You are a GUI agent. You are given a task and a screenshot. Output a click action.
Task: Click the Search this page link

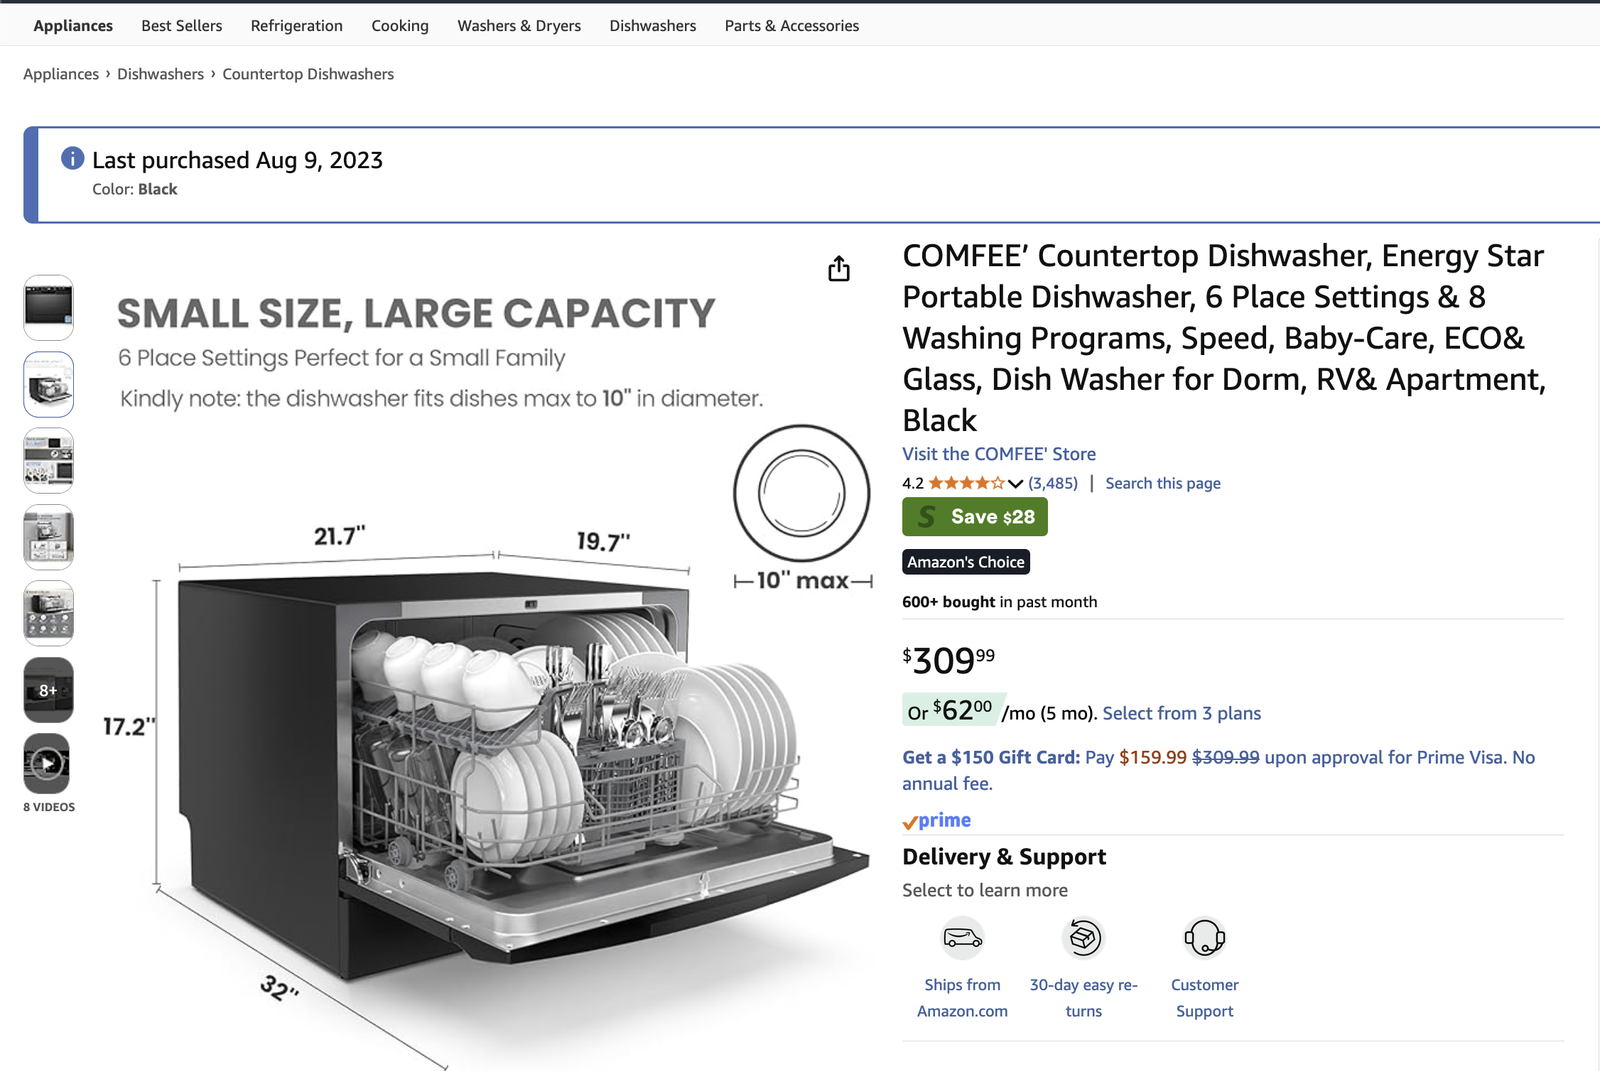[x=1163, y=483]
